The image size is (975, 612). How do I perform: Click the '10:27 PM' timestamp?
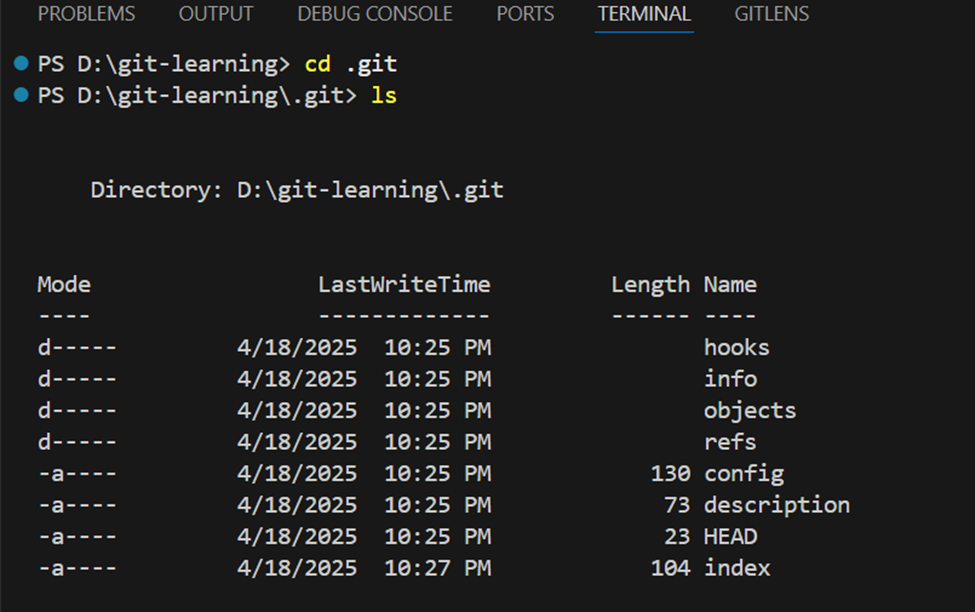(x=438, y=568)
